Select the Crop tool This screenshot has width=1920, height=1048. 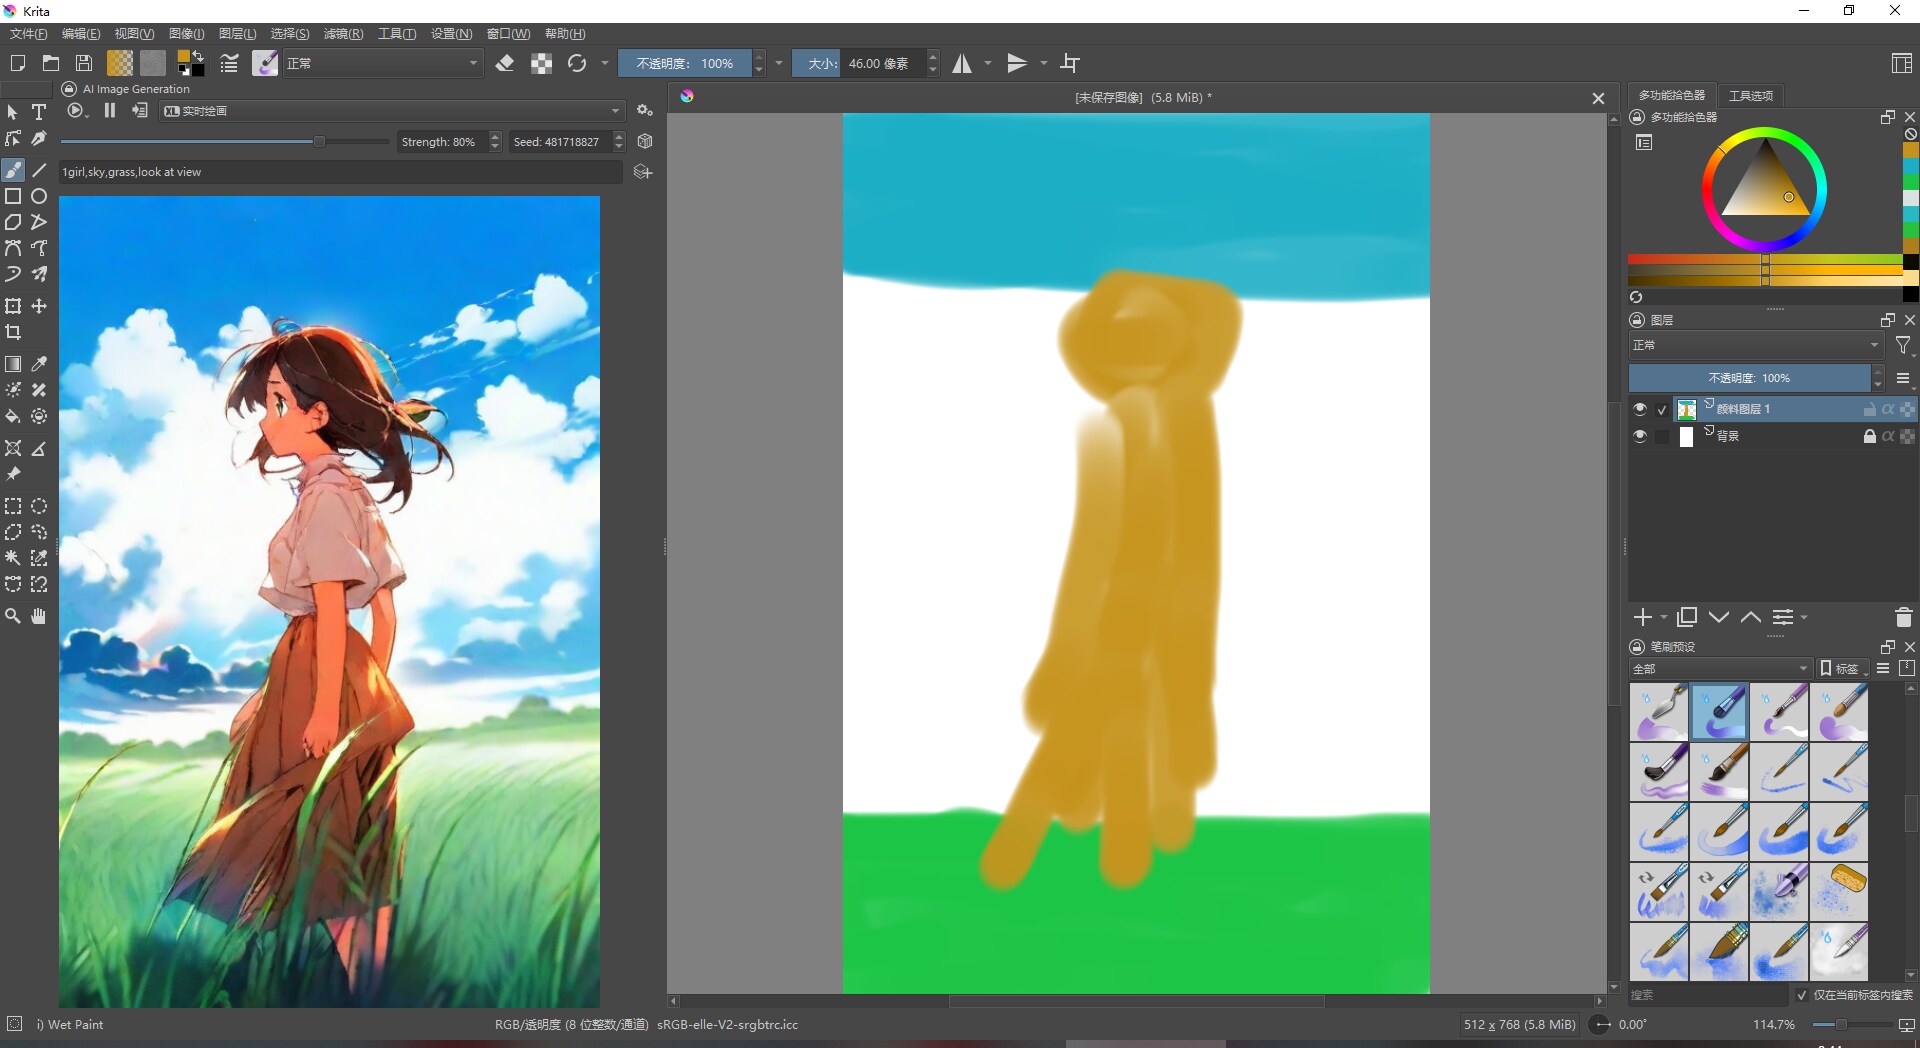coord(13,332)
